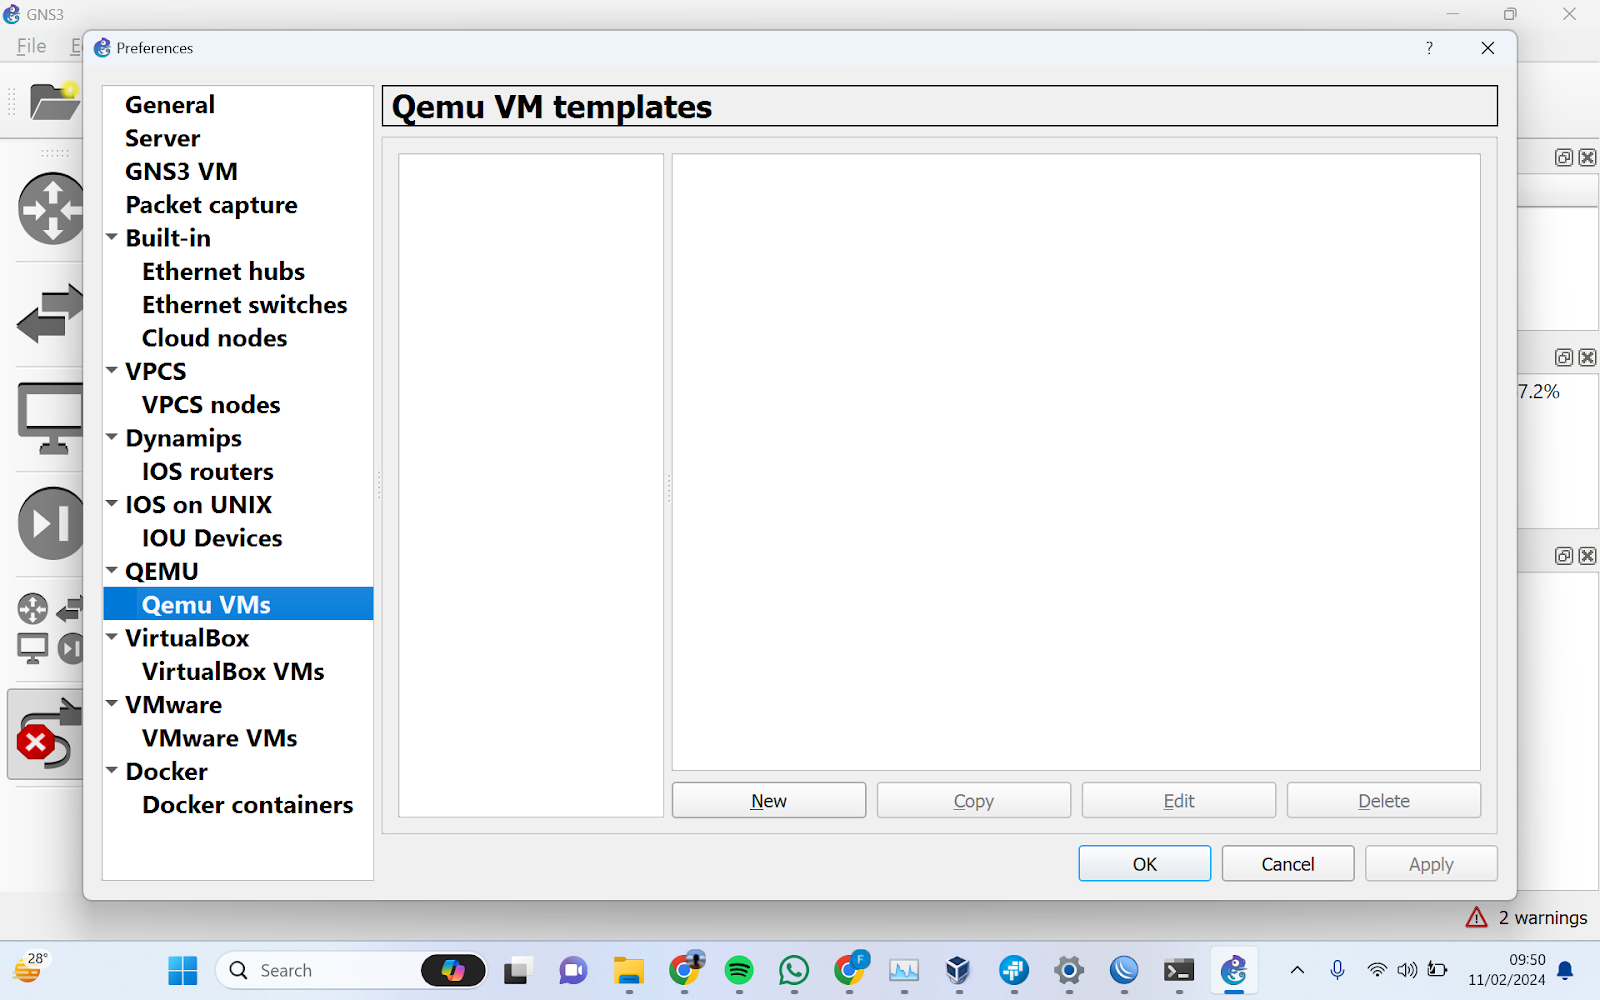The width and height of the screenshot is (1600, 1000).
Task: Click the Edit template button
Action: pyautogui.click(x=1179, y=800)
